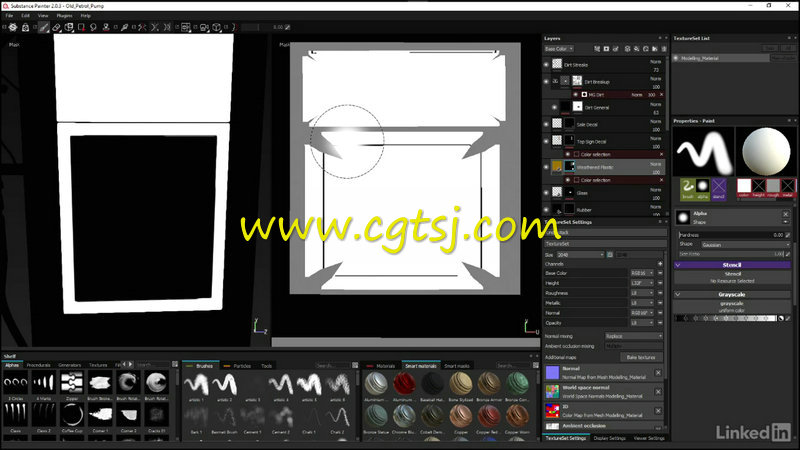
Task: Open the Roughness channel format dropdown
Action: [x=642, y=293]
